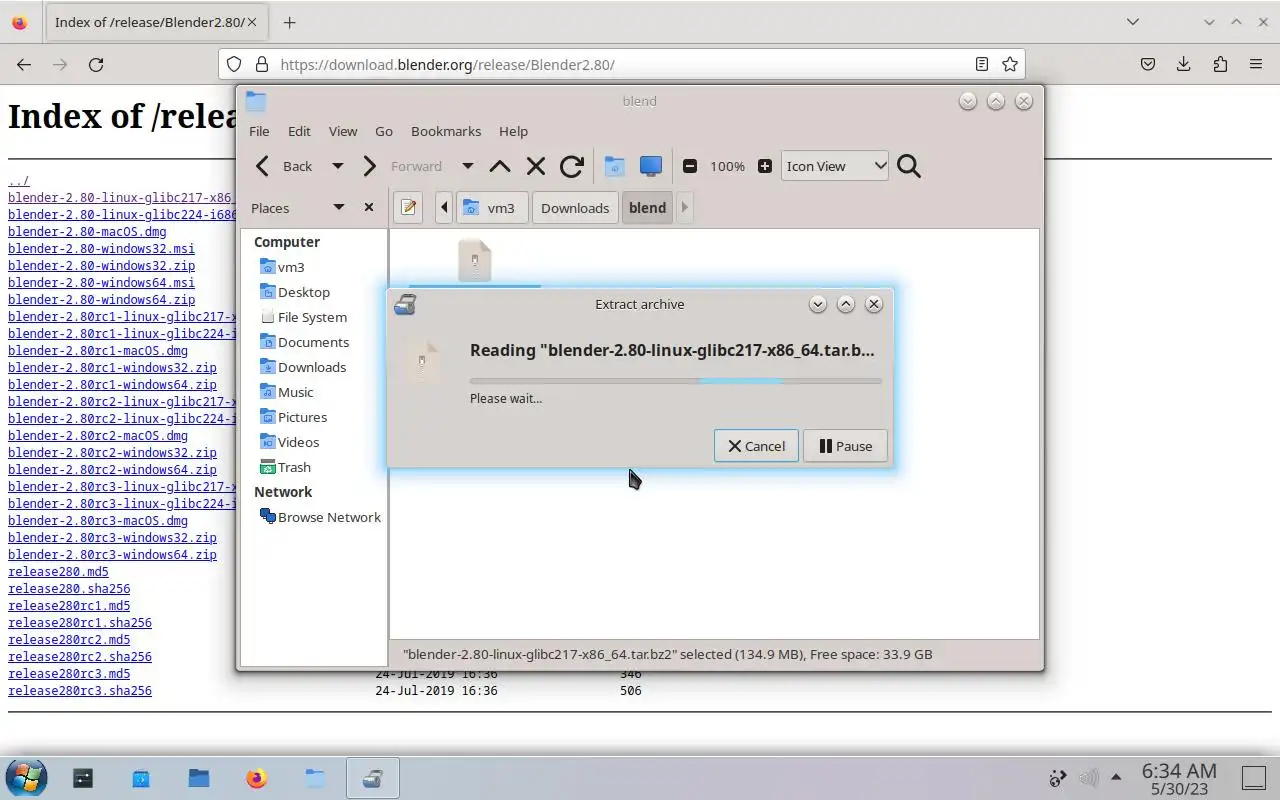Click the taskbar clock
1280x800 pixels.
(1179, 779)
